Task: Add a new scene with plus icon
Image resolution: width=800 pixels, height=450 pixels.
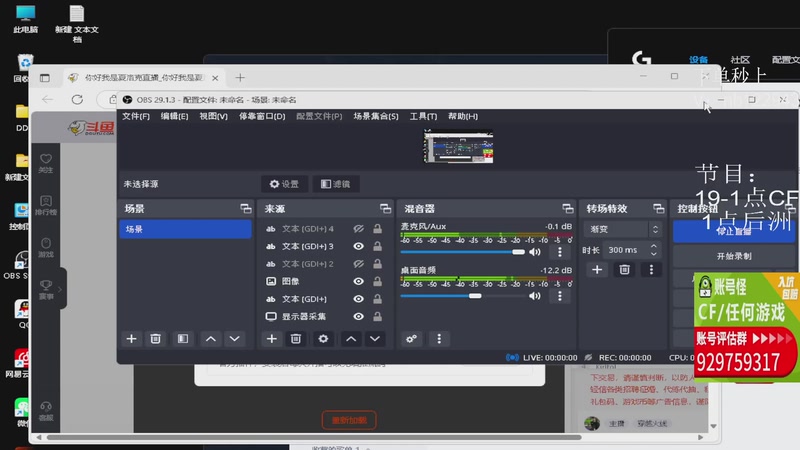Action: tap(131, 339)
